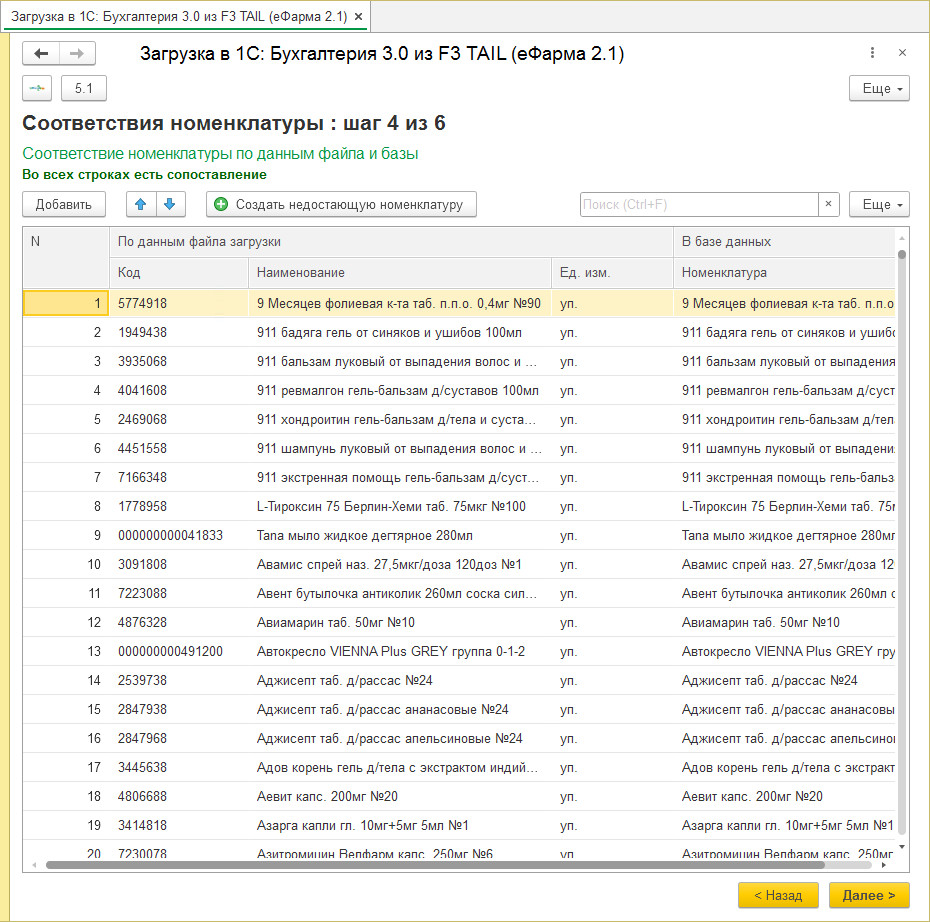Viewport: 930px width, 922px height.
Task: Clear the search field with the x button
Action: point(829,205)
